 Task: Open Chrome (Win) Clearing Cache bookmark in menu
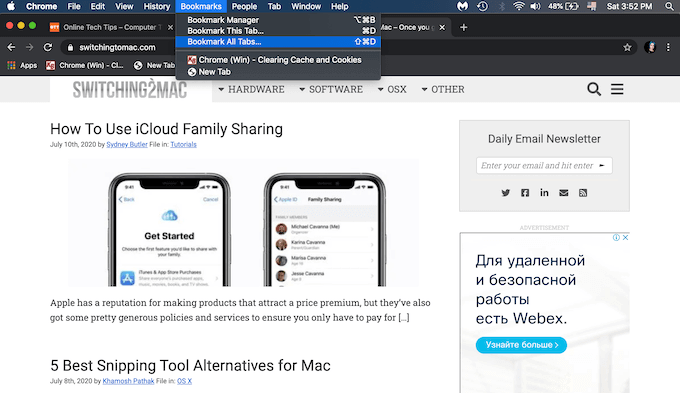click(278, 60)
